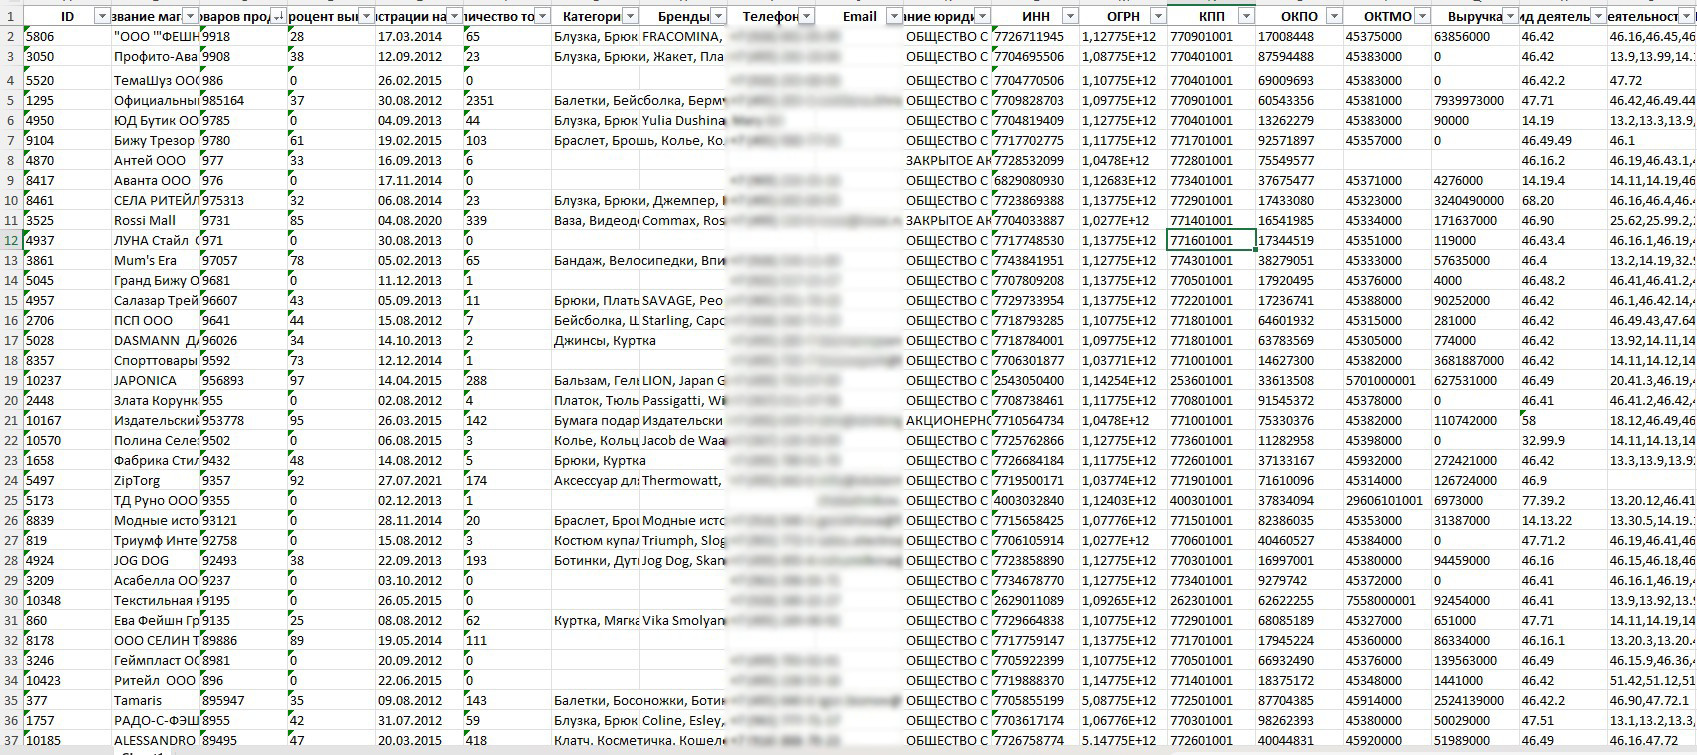Open the 'д деятель' activity code filter dropdown

[x=1598, y=16]
